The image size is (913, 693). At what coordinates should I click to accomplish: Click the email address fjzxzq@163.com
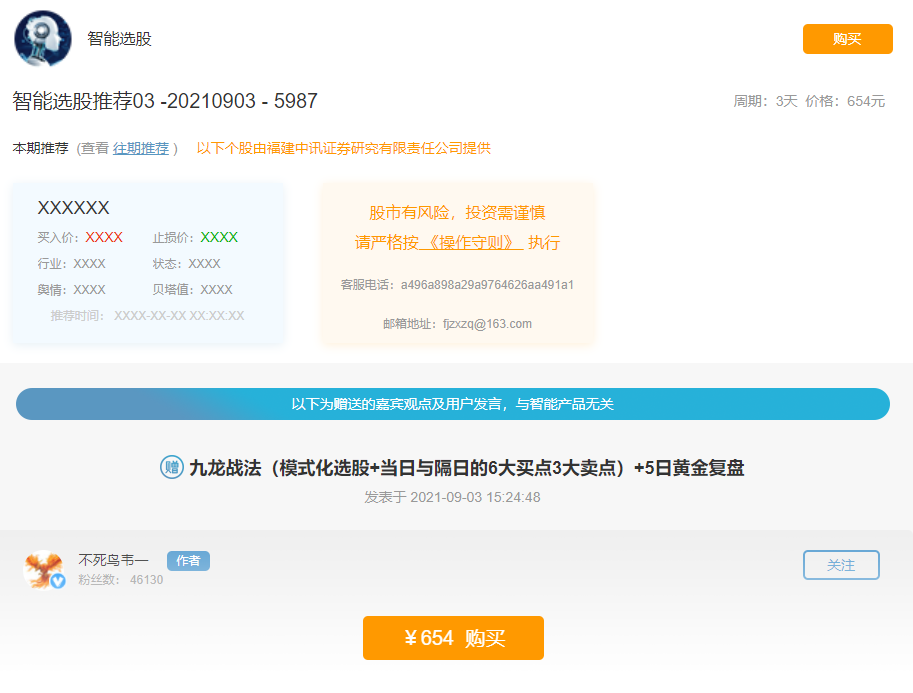pyautogui.click(x=487, y=324)
